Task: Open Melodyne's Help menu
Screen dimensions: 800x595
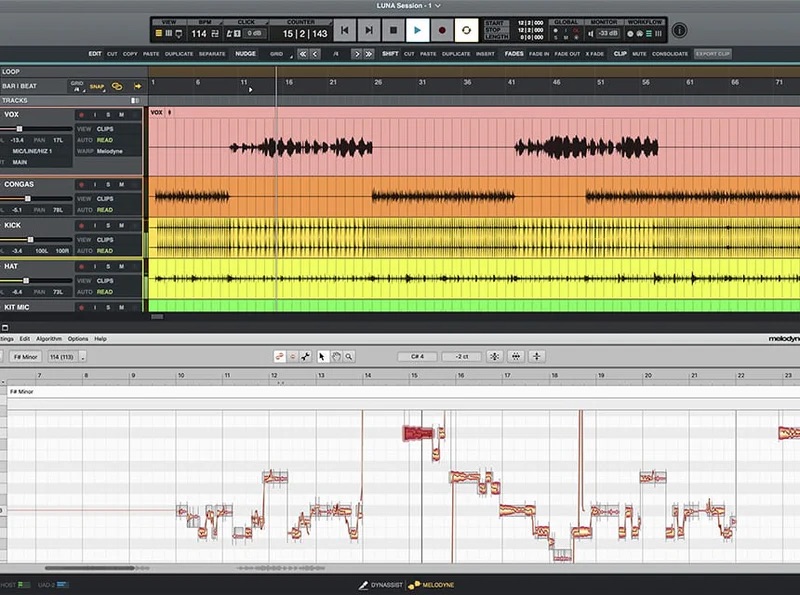Action: point(101,339)
